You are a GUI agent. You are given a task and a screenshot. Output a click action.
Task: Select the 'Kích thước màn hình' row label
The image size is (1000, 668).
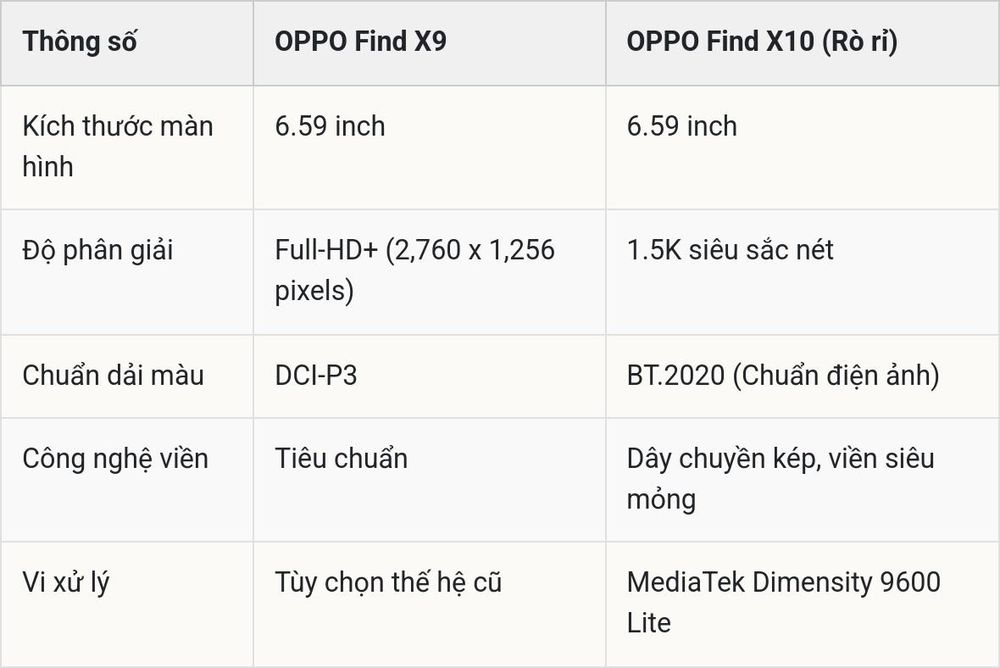click(117, 146)
